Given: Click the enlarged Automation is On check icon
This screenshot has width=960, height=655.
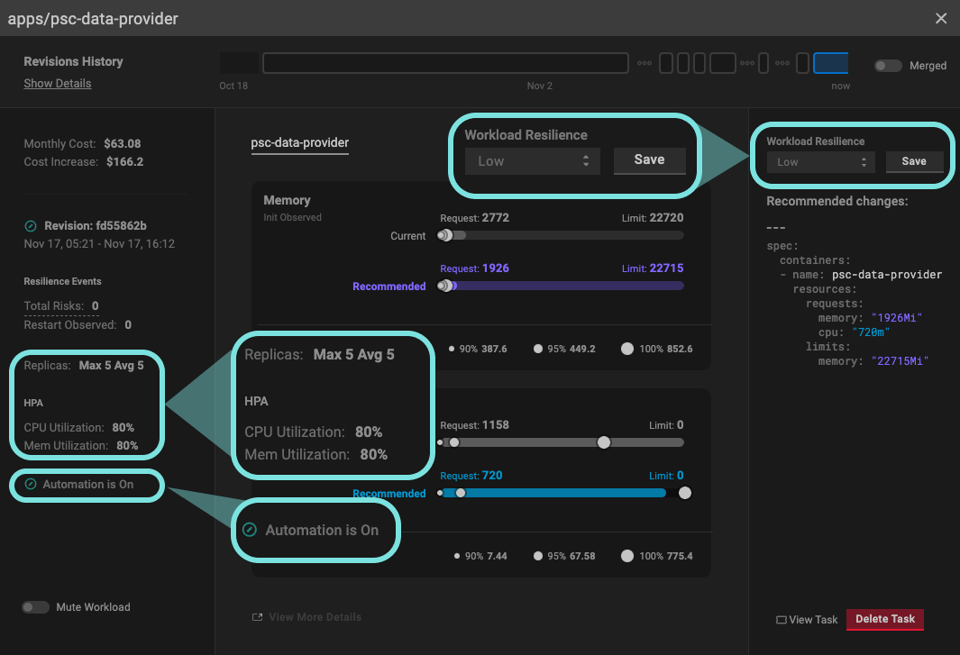Looking at the screenshot, I should pyautogui.click(x=249, y=530).
